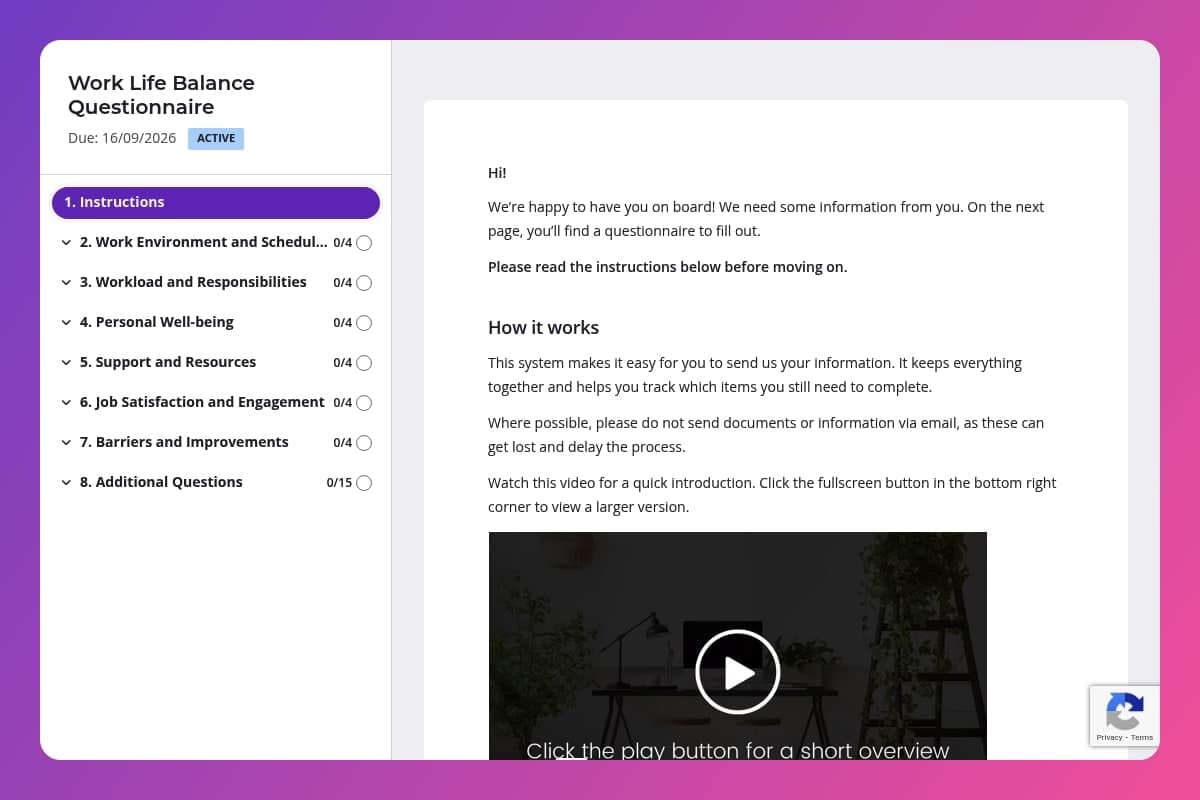Screen dimensions: 1200x800
Task: Expand the Additional Questions chevron
Action: click(x=66, y=482)
